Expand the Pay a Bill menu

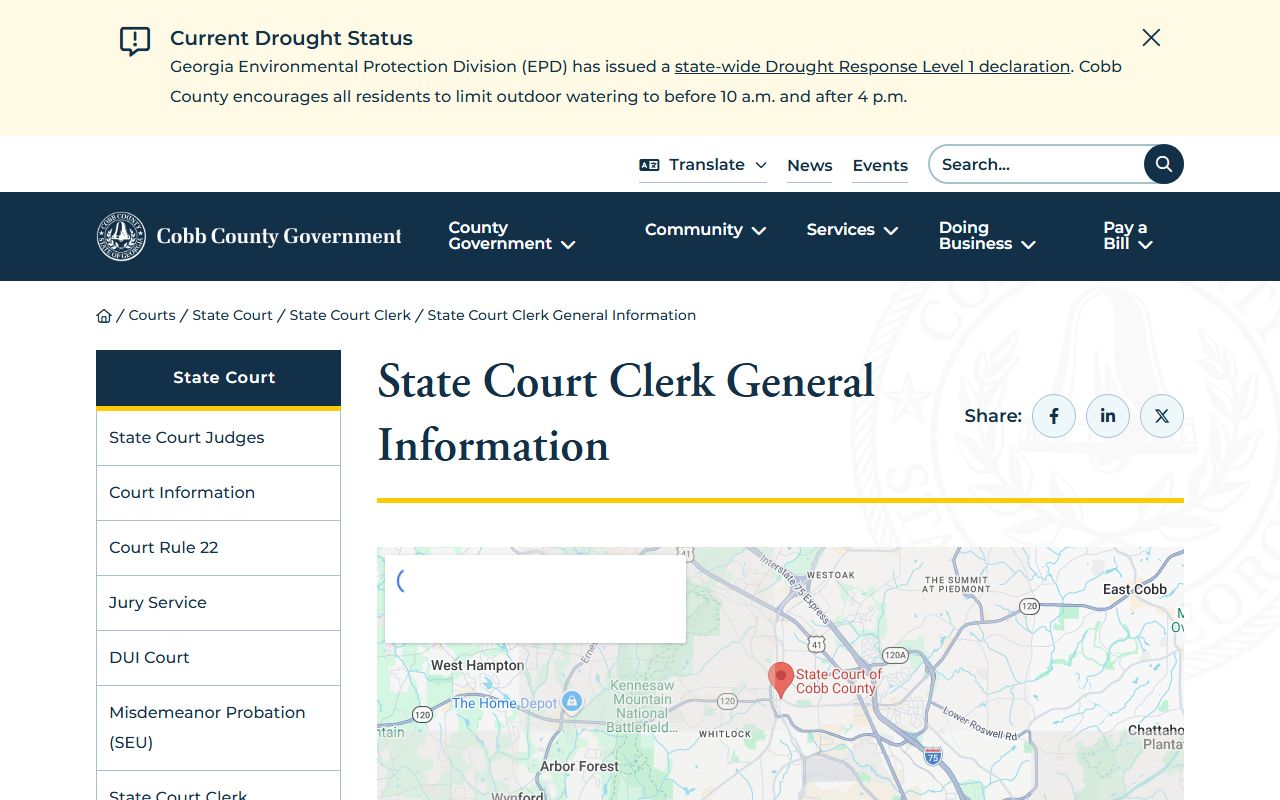1128,236
